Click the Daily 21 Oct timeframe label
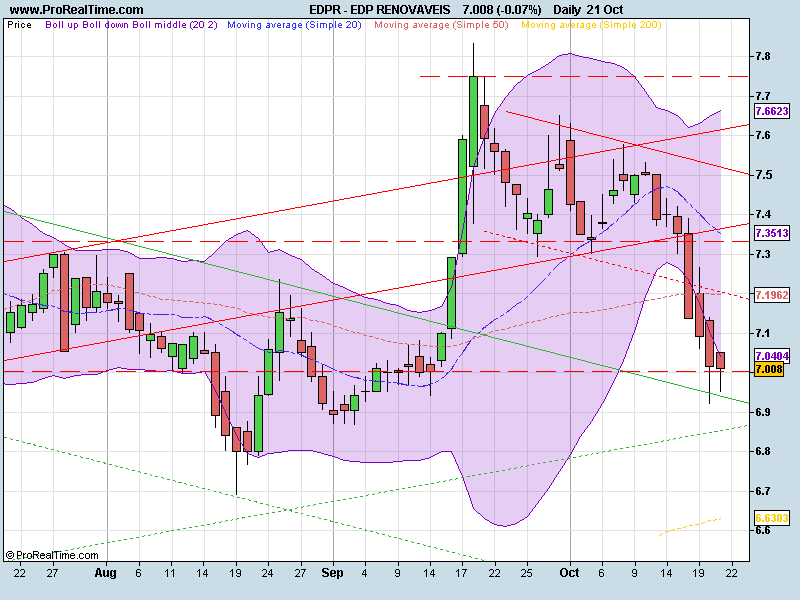Image resolution: width=800 pixels, height=600 pixels. click(588, 9)
